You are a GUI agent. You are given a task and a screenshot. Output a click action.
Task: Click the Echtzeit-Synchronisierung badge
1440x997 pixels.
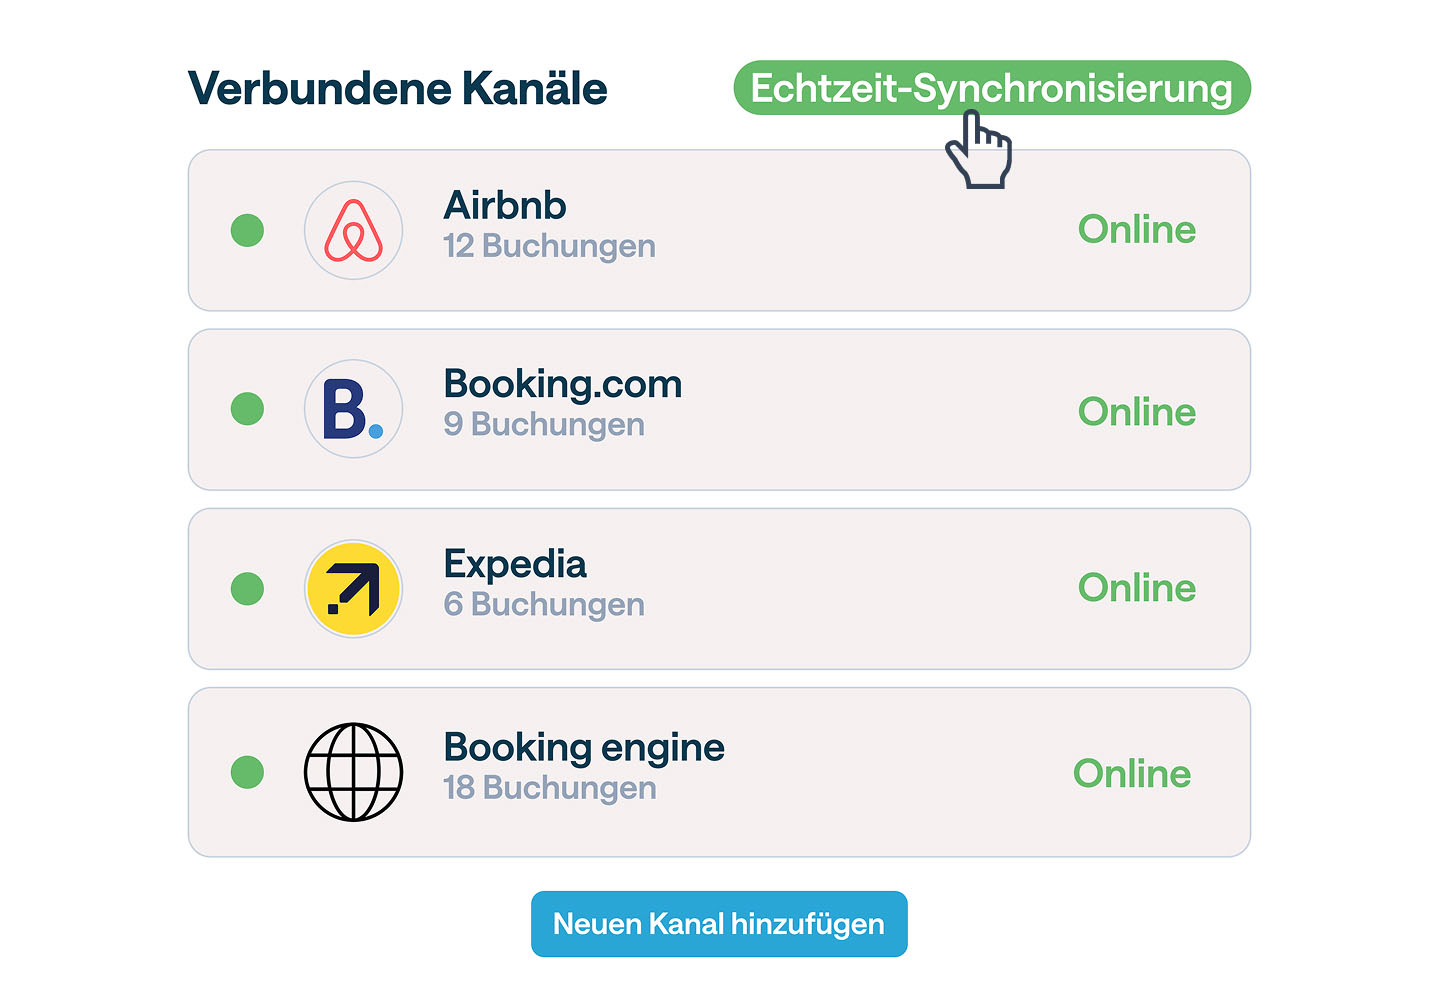pos(991,88)
